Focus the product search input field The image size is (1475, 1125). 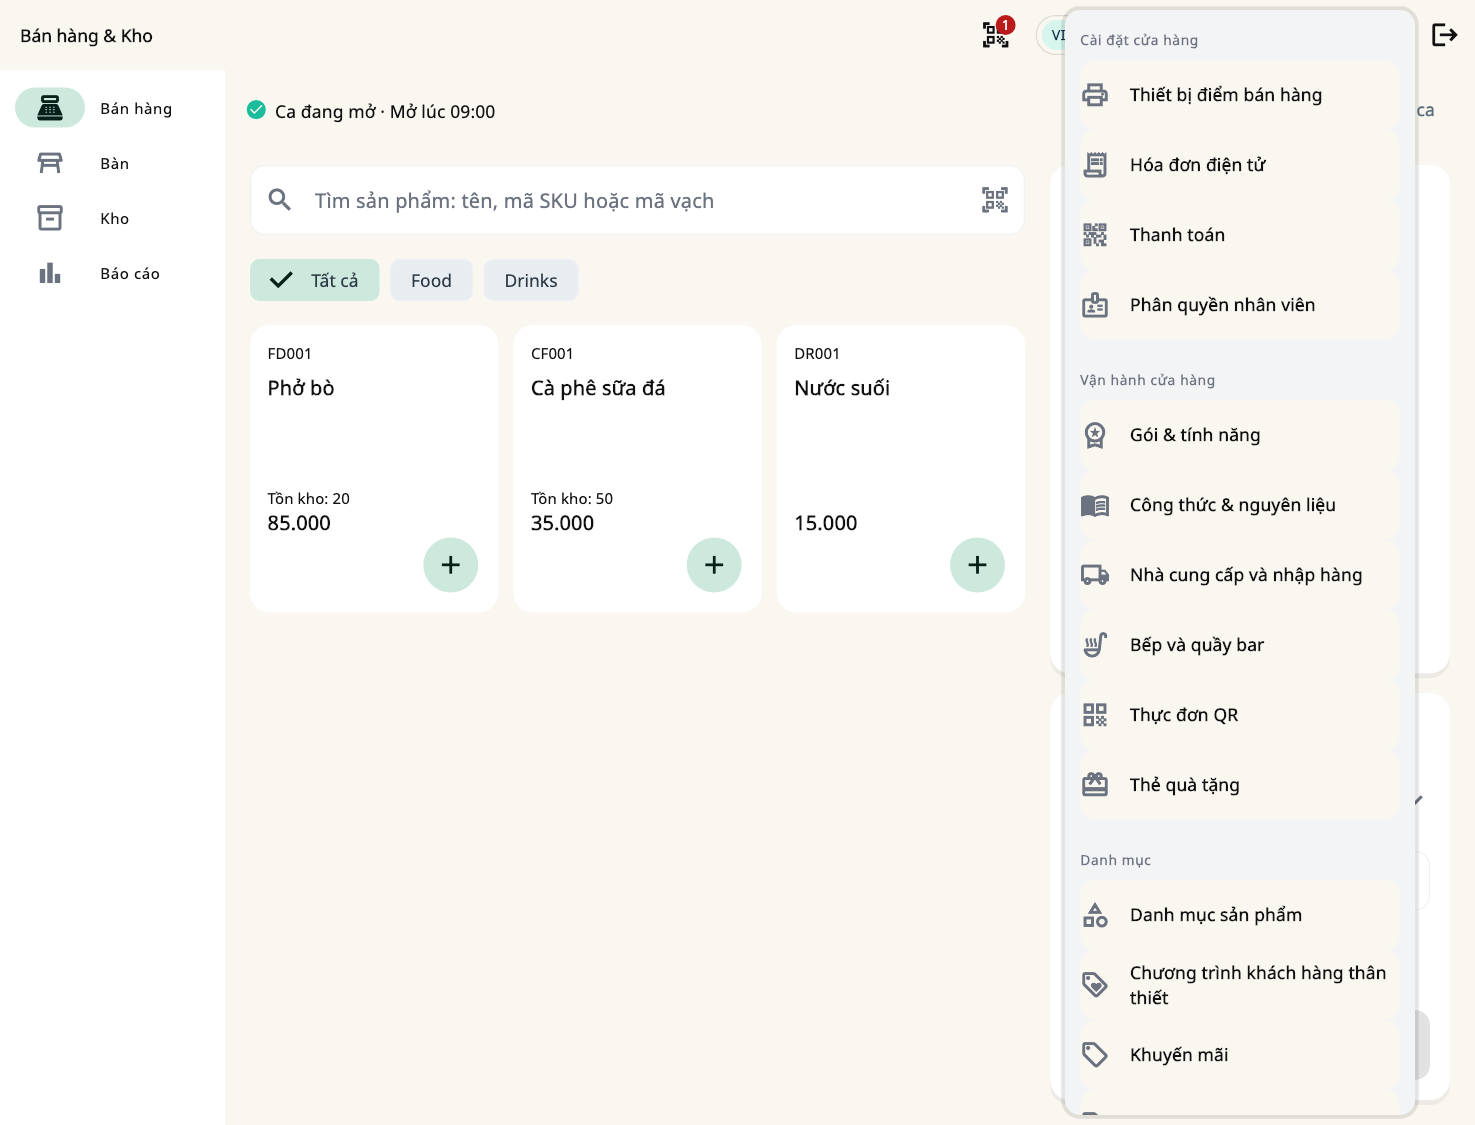coord(637,200)
